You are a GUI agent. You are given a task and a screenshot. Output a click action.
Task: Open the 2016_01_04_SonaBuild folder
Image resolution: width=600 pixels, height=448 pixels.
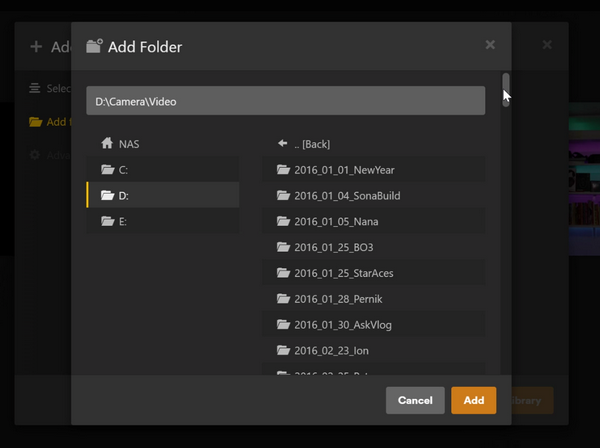(346, 196)
